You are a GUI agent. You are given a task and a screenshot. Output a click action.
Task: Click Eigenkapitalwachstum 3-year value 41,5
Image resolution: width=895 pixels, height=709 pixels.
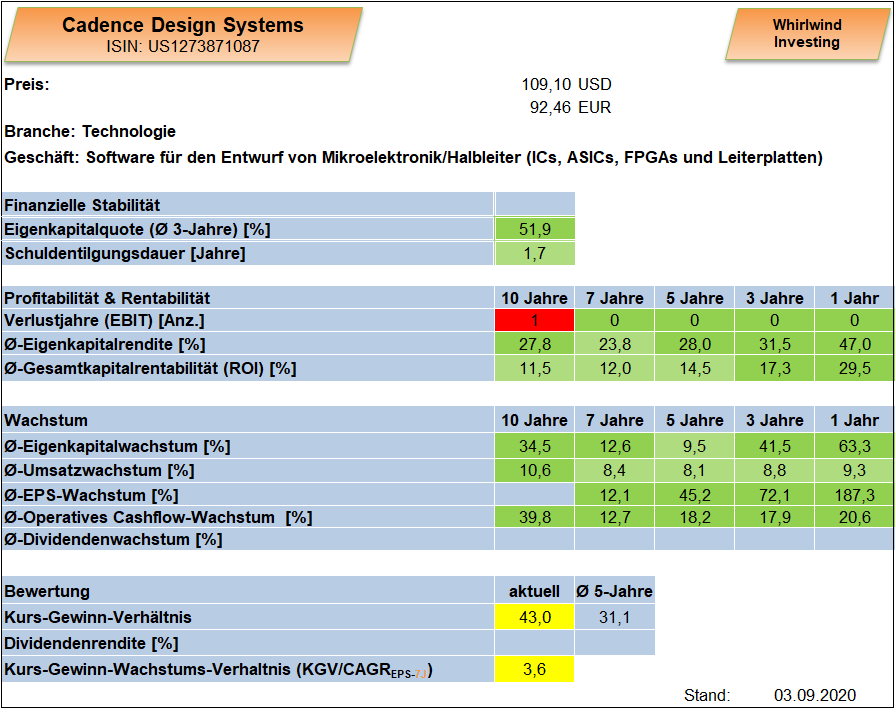pyautogui.click(x=775, y=446)
